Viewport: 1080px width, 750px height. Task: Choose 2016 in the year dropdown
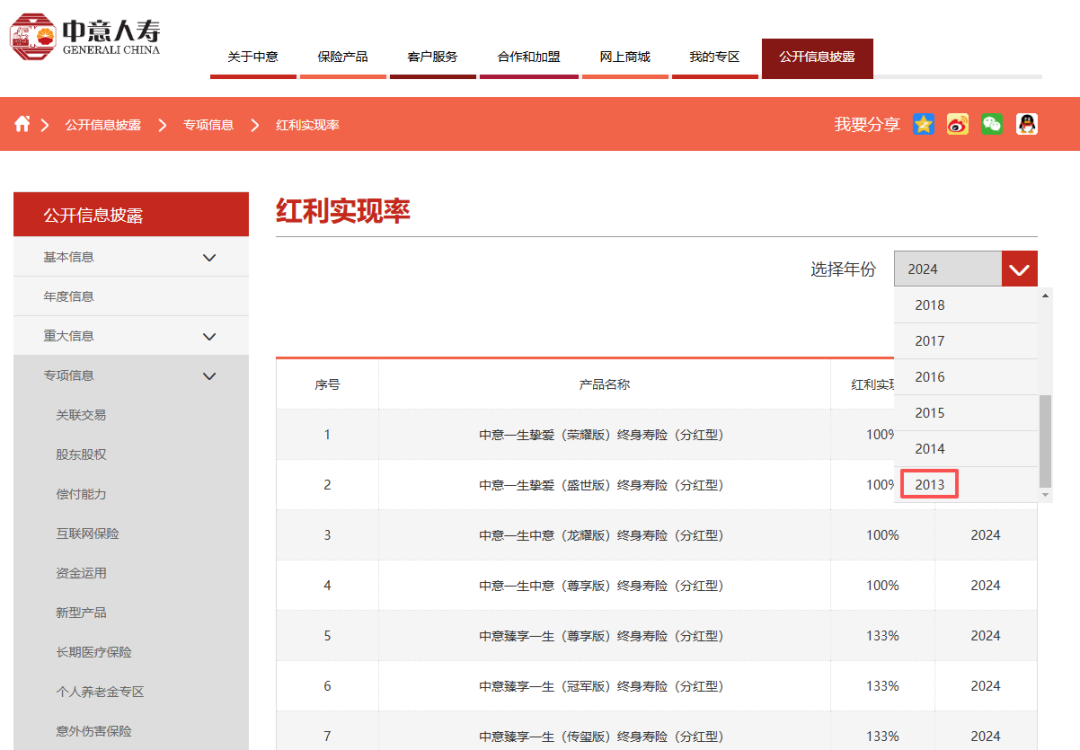pyautogui.click(x=929, y=377)
